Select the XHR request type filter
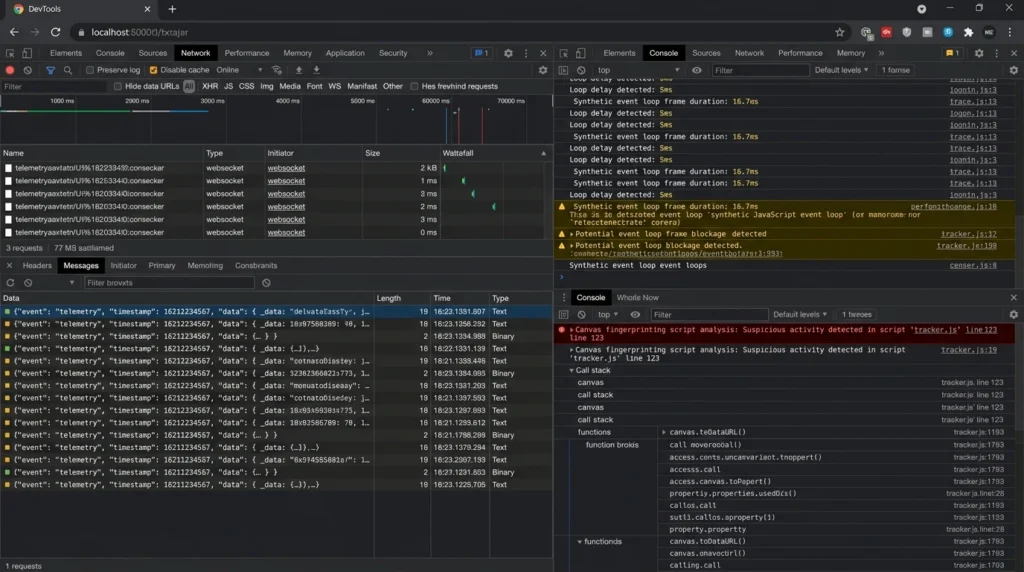This screenshot has width=1024, height=572. pyautogui.click(x=210, y=86)
